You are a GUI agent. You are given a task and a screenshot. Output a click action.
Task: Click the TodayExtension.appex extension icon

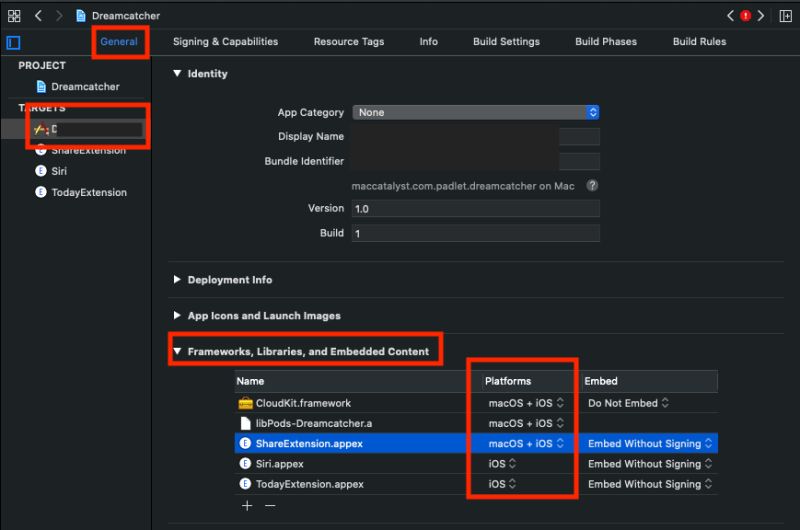(x=245, y=484)
